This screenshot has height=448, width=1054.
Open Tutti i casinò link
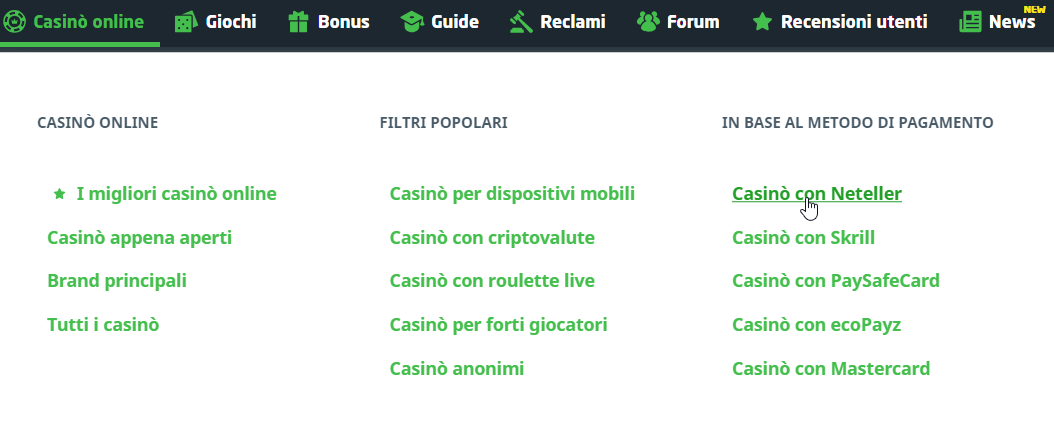tap(103, 325)
